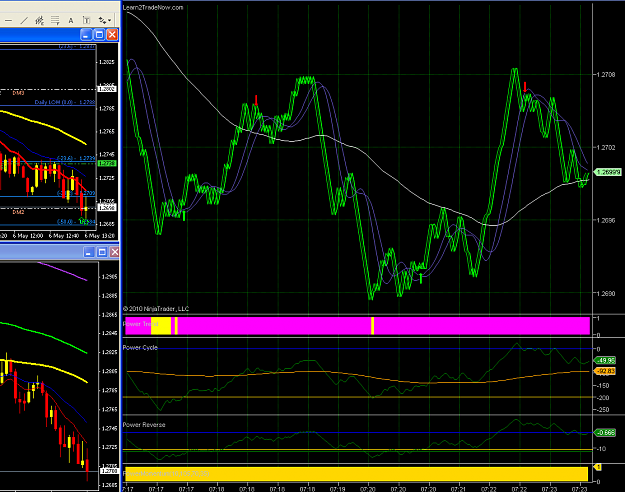Click the current price tag 1.26999
The height and width of the screenshot is (492, 625).
(x=608, y=172)
